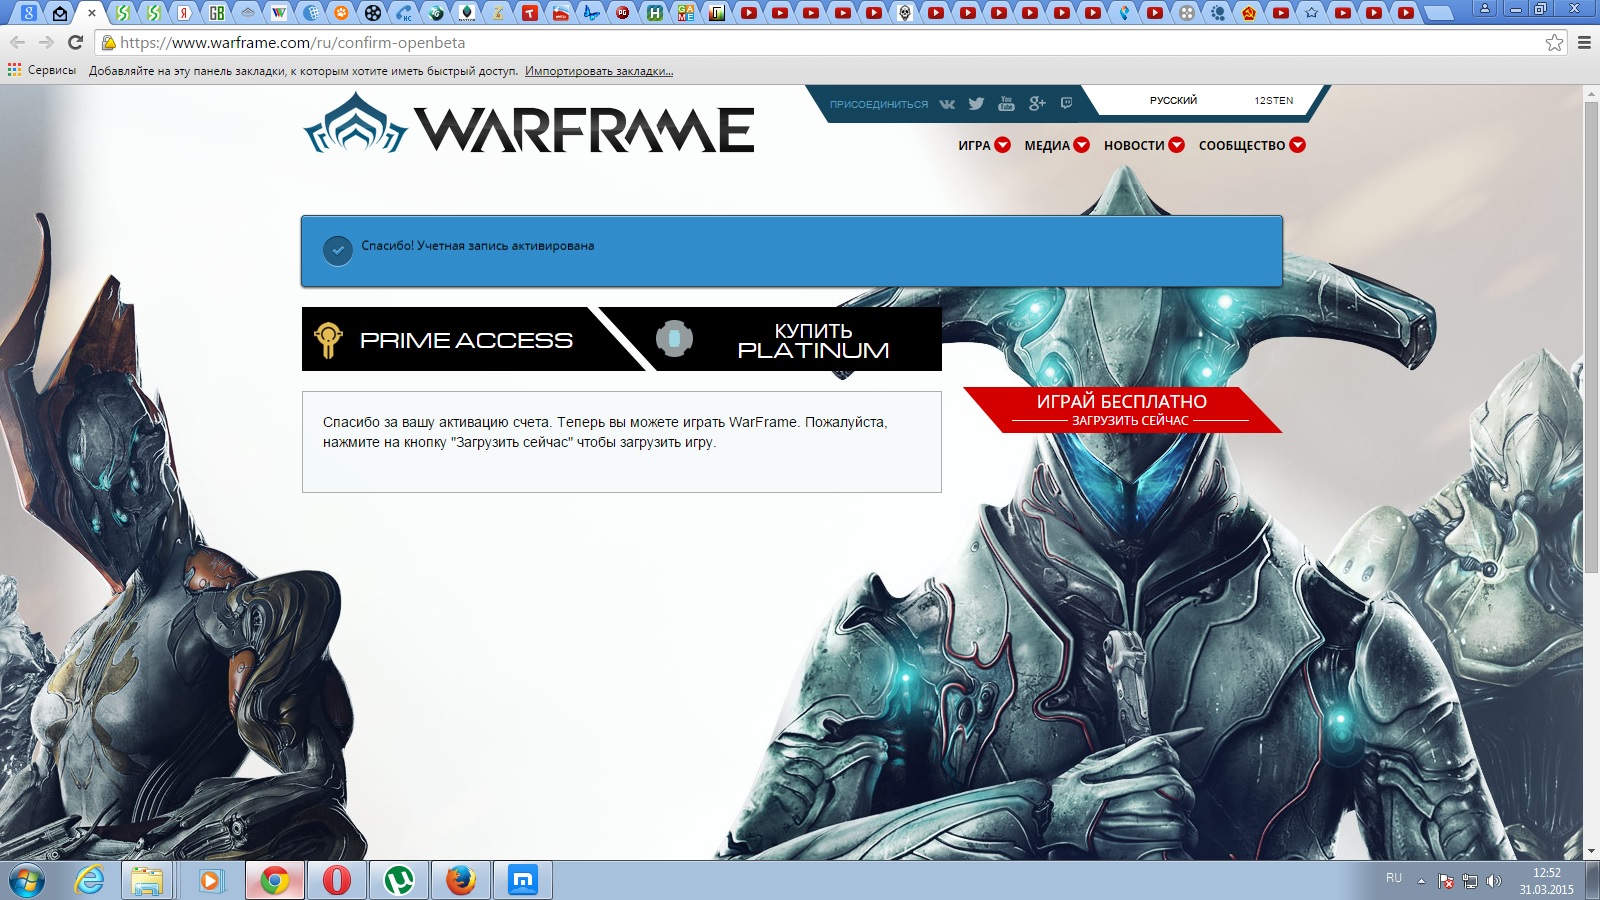Screen dimensions: 1600x900
Task: Switch to the Google tab with blue 8 icon
Action: [x=29, y=13]
